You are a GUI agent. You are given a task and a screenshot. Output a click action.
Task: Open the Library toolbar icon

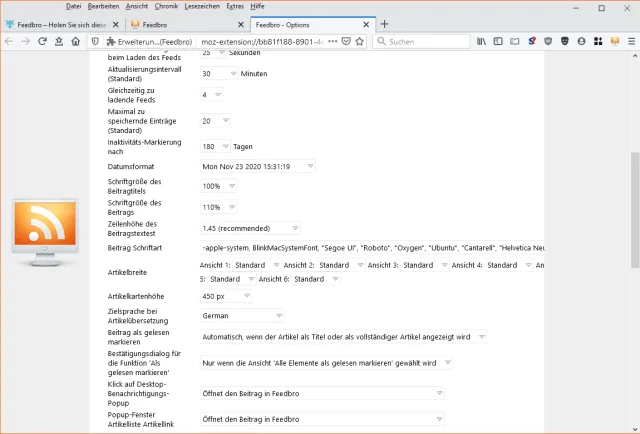[x=481, y=41]
